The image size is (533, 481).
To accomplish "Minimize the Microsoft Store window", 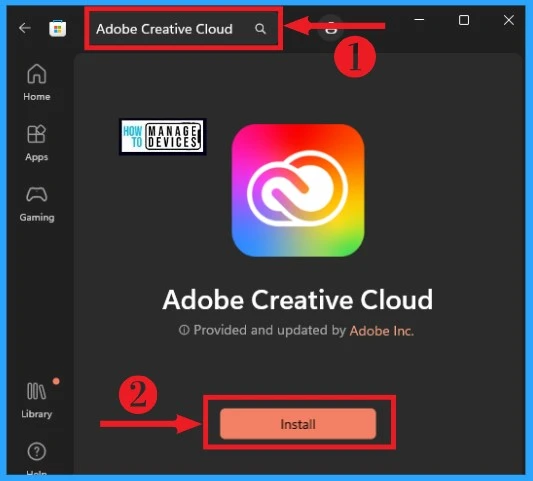I will [x=419, y=20].
